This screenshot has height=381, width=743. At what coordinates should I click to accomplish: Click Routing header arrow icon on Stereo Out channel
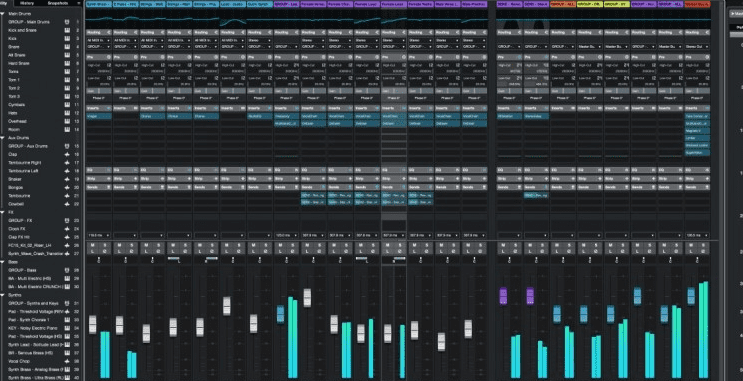(x=707, y=32)
